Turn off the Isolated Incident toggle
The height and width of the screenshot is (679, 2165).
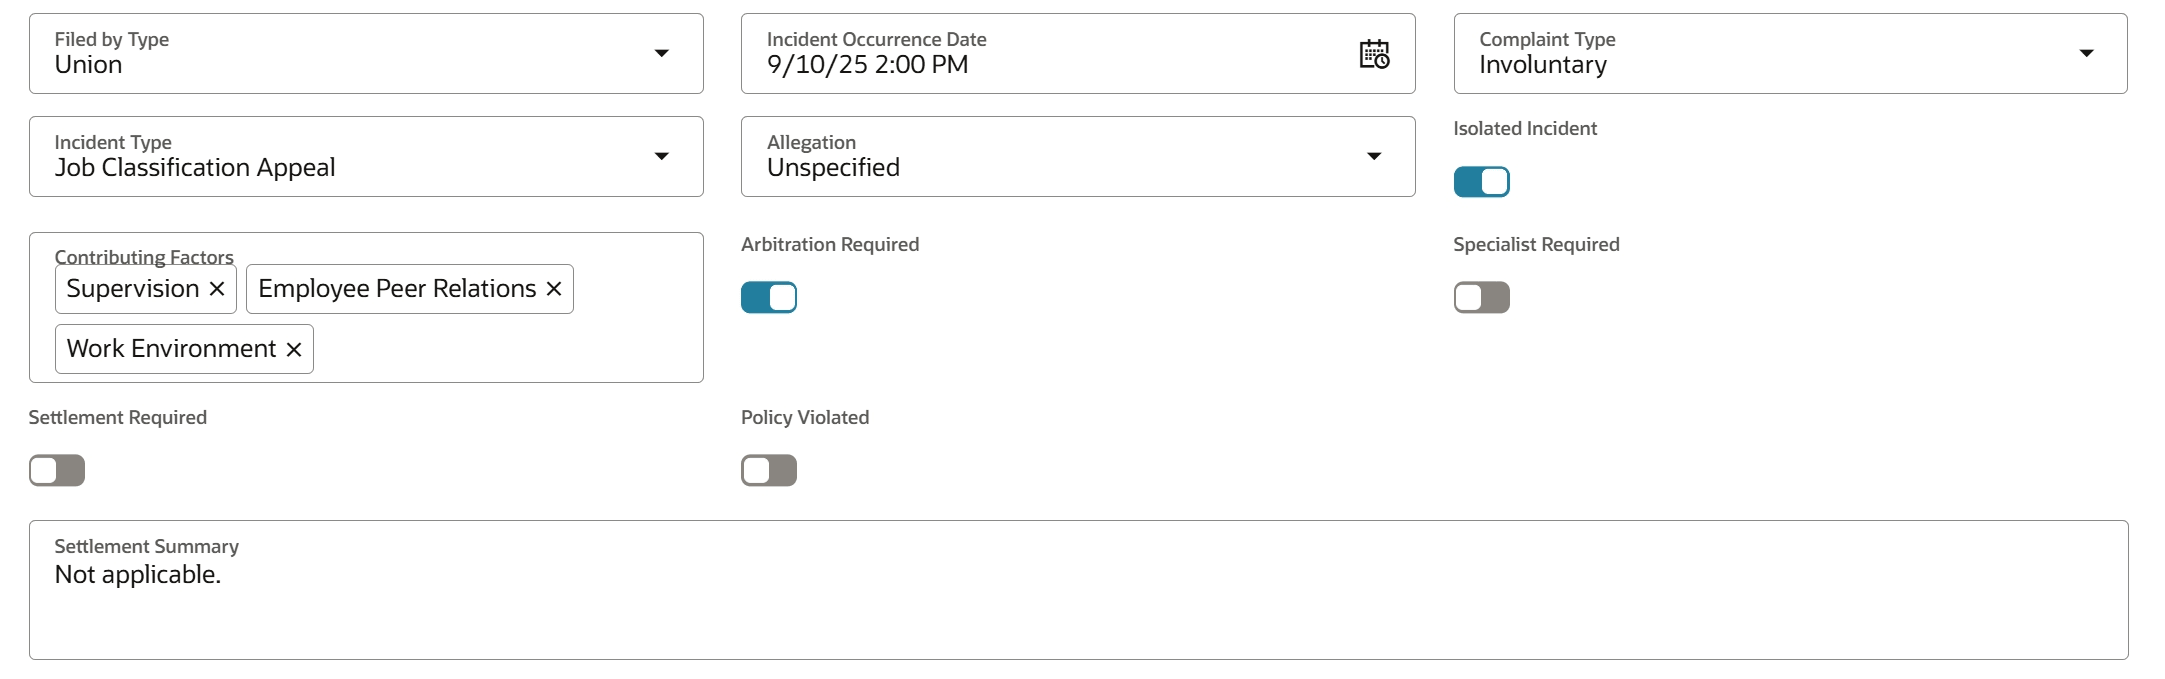point(1481,182)
